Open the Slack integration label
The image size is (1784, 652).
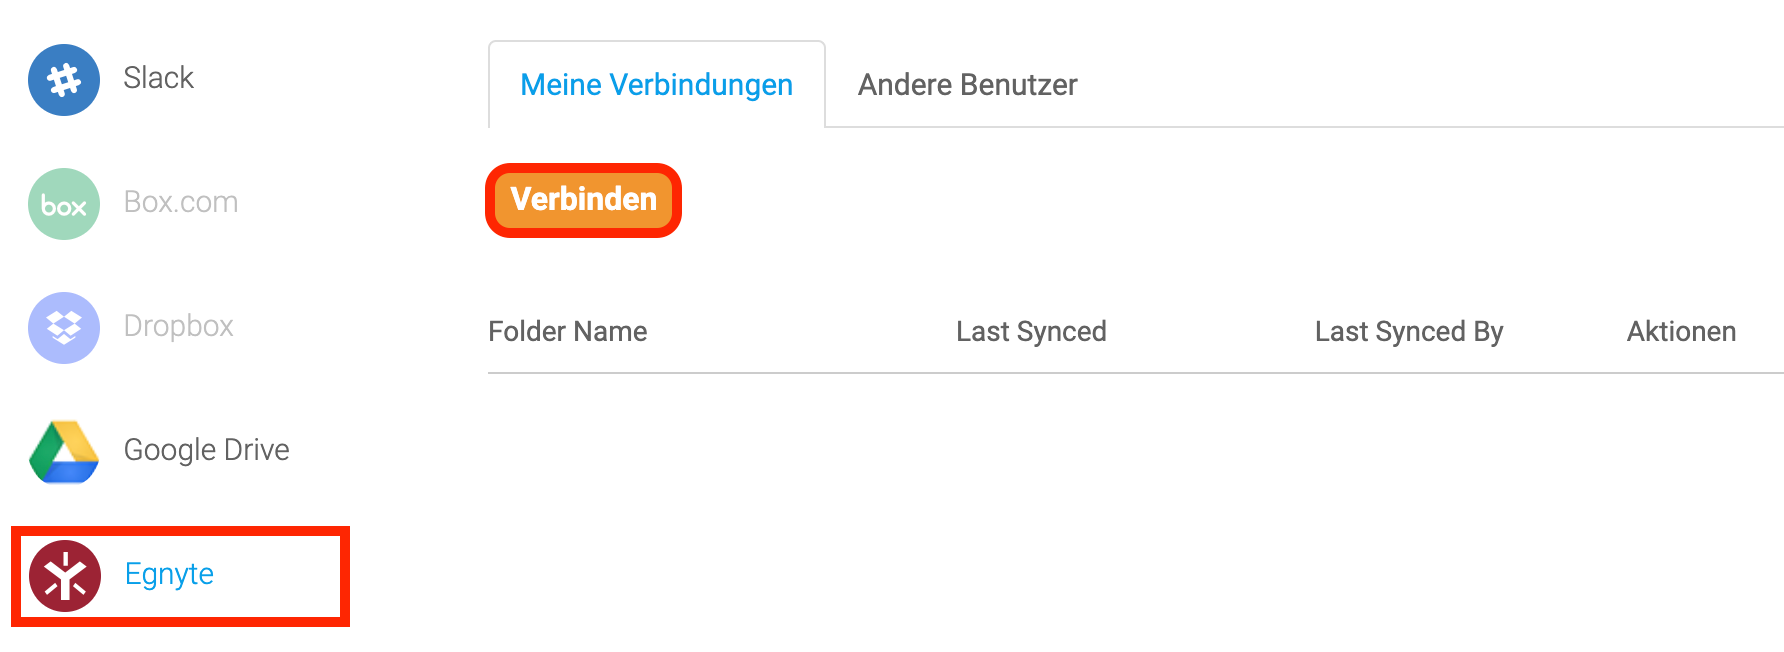[x=158, y=78]
